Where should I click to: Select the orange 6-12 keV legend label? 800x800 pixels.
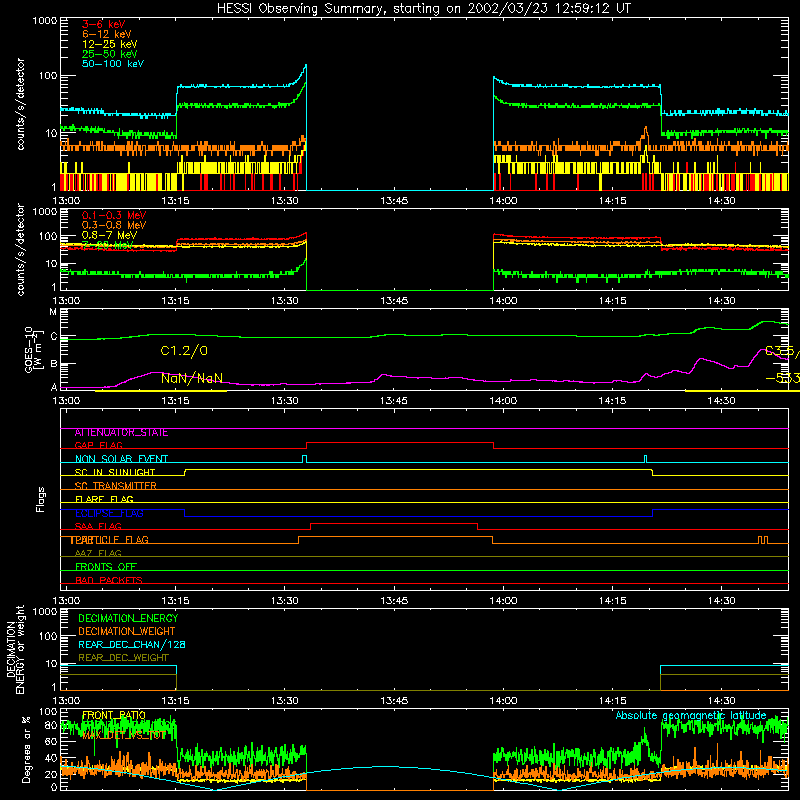(x=107, y=34)
